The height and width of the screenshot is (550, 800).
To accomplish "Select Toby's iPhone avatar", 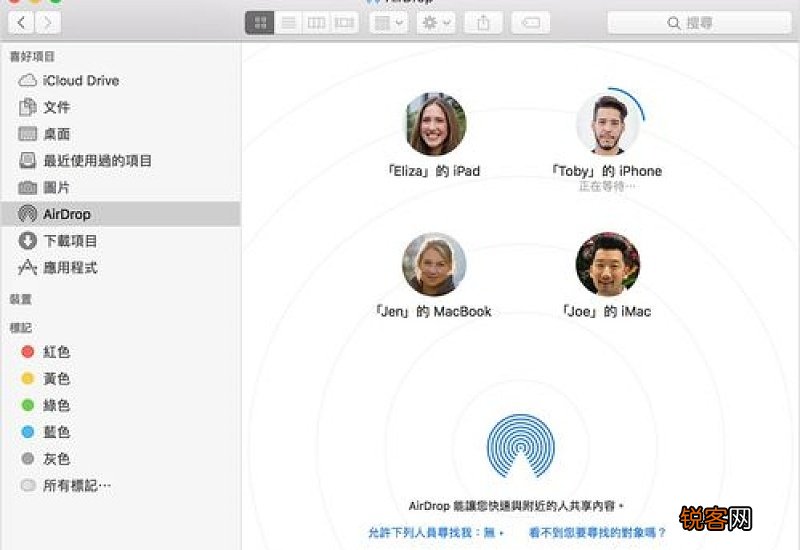I will point(607,124).
